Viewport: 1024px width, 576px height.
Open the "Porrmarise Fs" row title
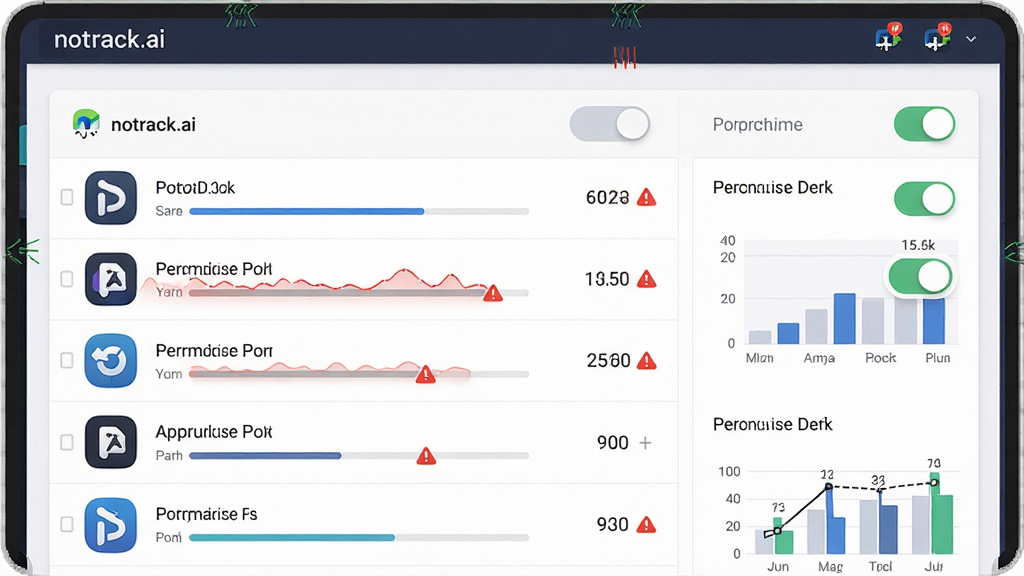coord(206,514)
